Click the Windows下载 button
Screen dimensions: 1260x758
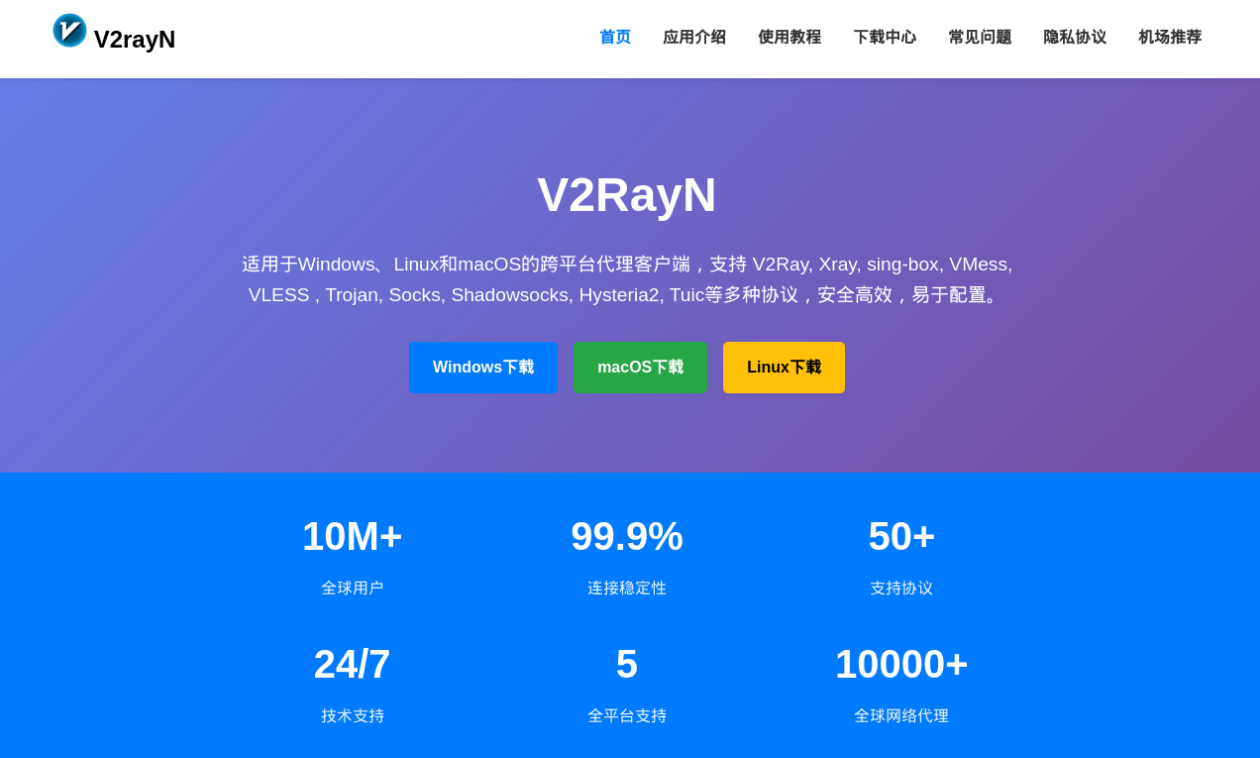tap(483, 367)
